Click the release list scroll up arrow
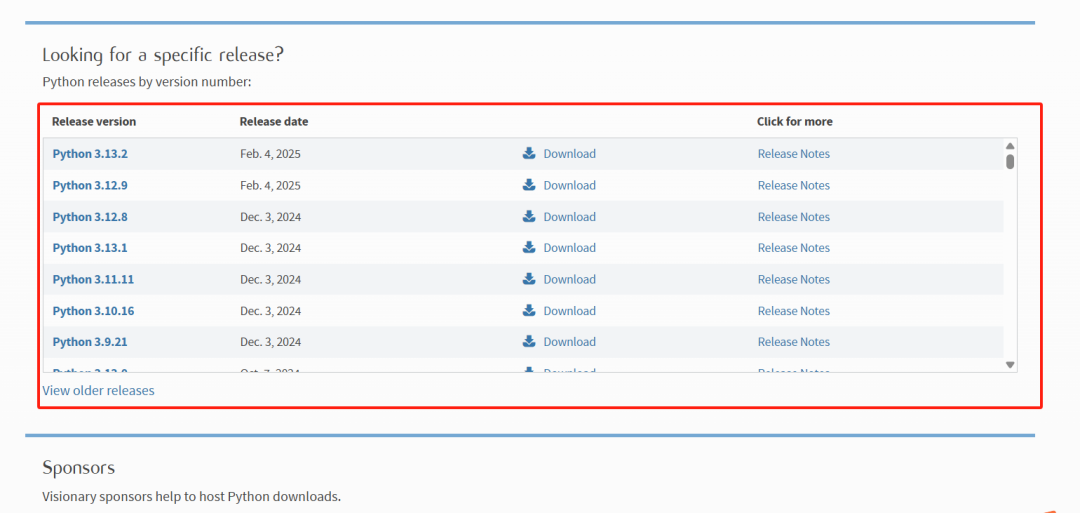The height and width of the screenshot is (513, 1080). [x=1010, y=146]
